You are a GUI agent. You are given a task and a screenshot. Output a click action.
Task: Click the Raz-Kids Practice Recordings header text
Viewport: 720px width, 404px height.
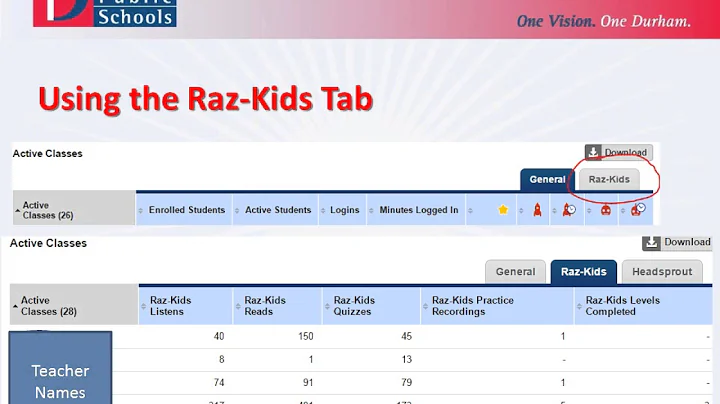(x=472, y=306)
